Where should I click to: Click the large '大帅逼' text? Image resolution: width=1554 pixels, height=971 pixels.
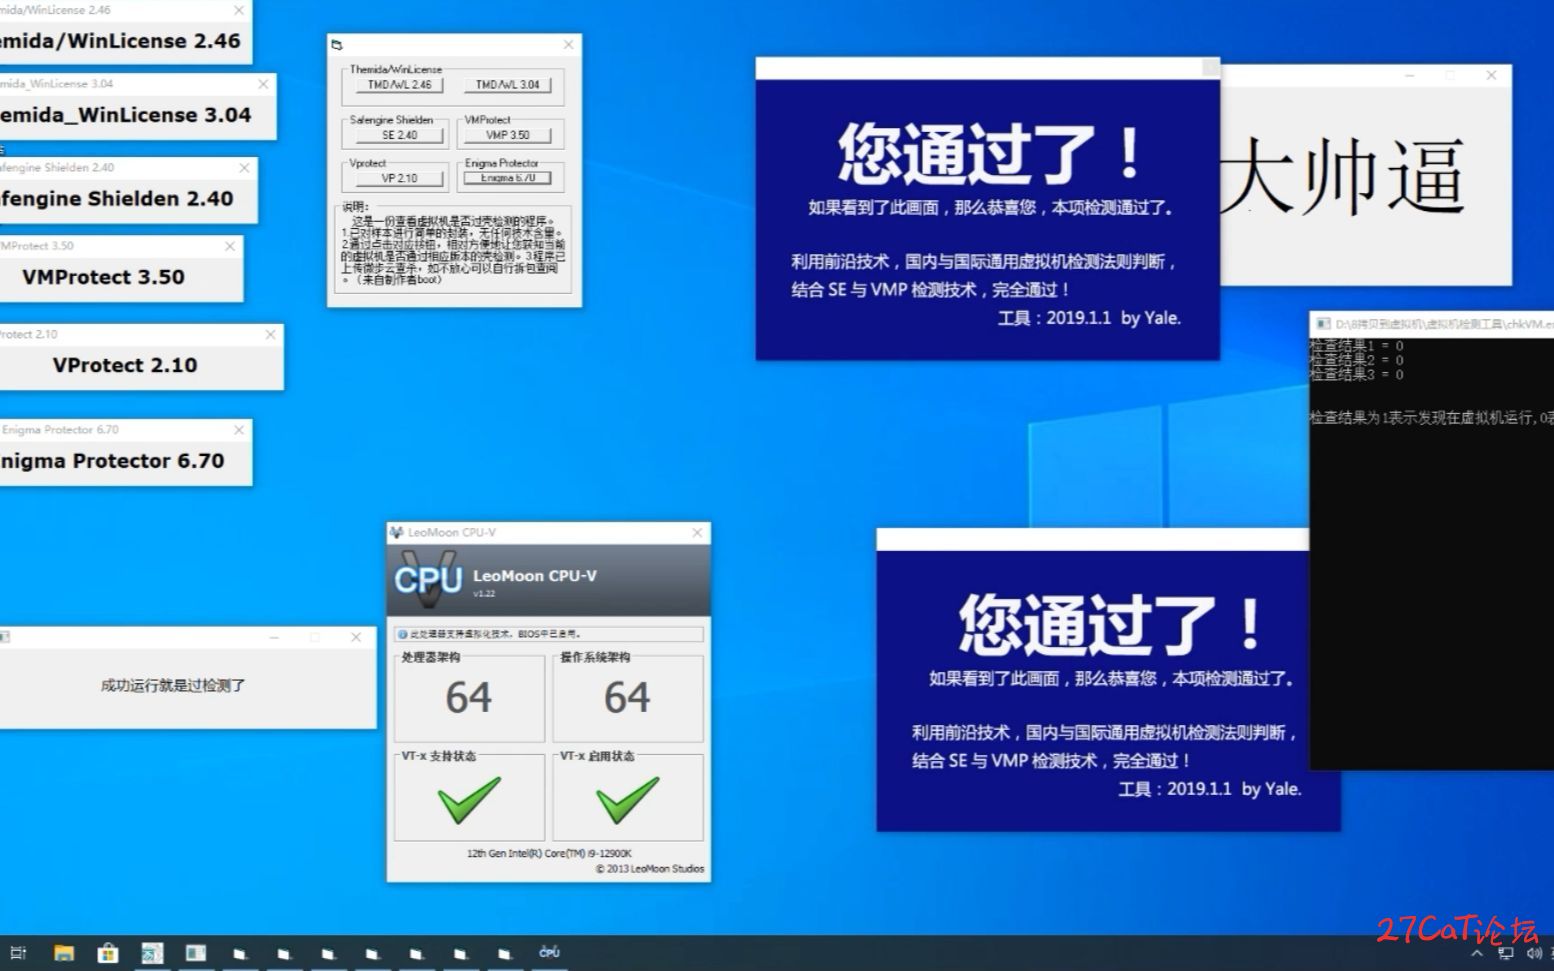1343,176
